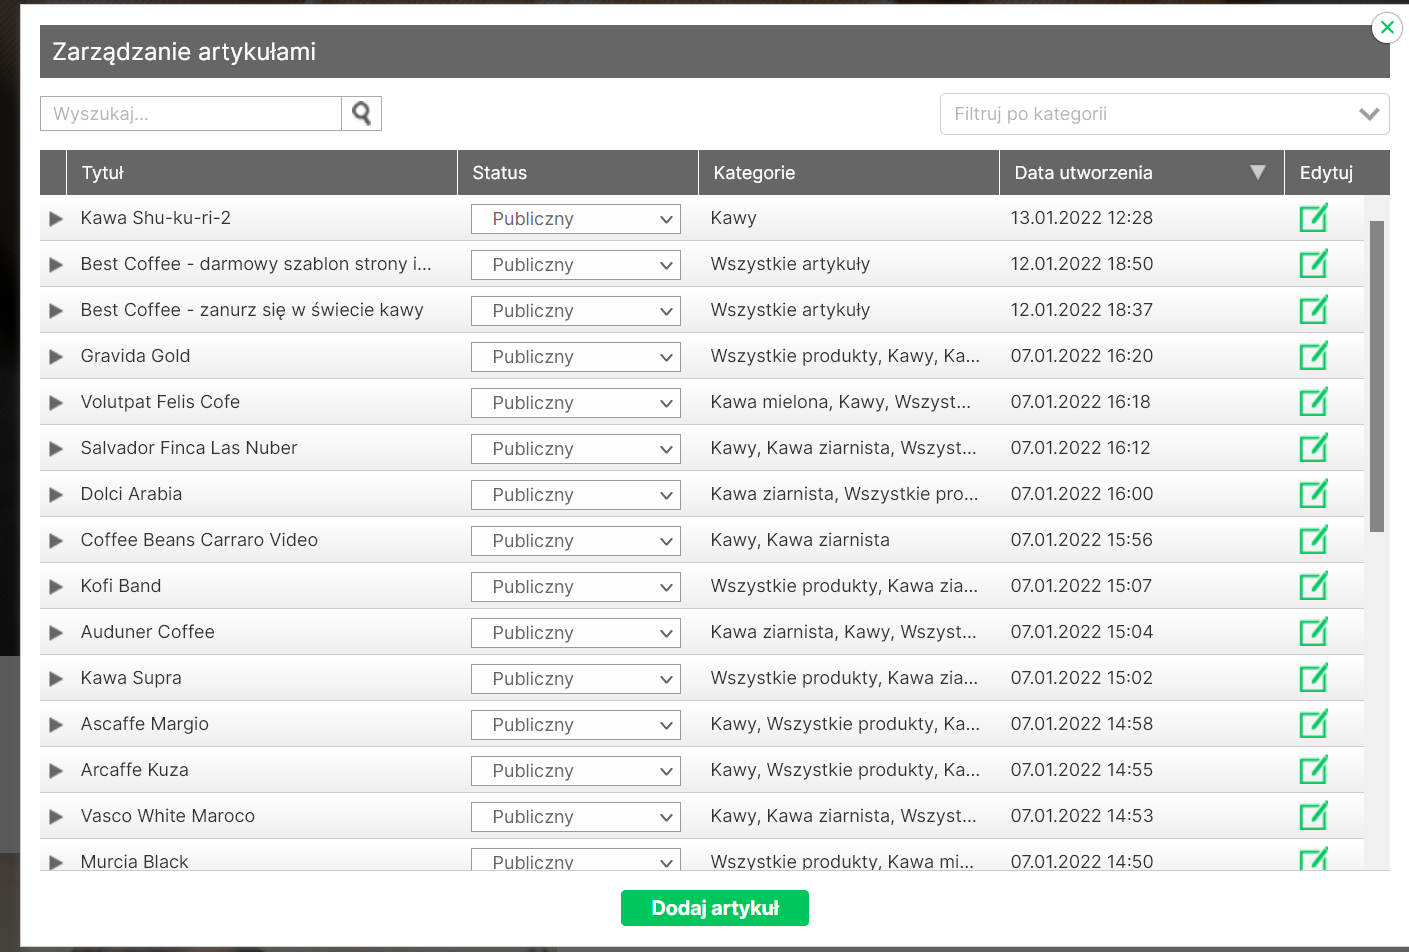Image resolution: width=1409 pixels, height=952 pixels.
Task: Expand the Salvador Finca Las Nuber row
Action: tap(56, 449)
